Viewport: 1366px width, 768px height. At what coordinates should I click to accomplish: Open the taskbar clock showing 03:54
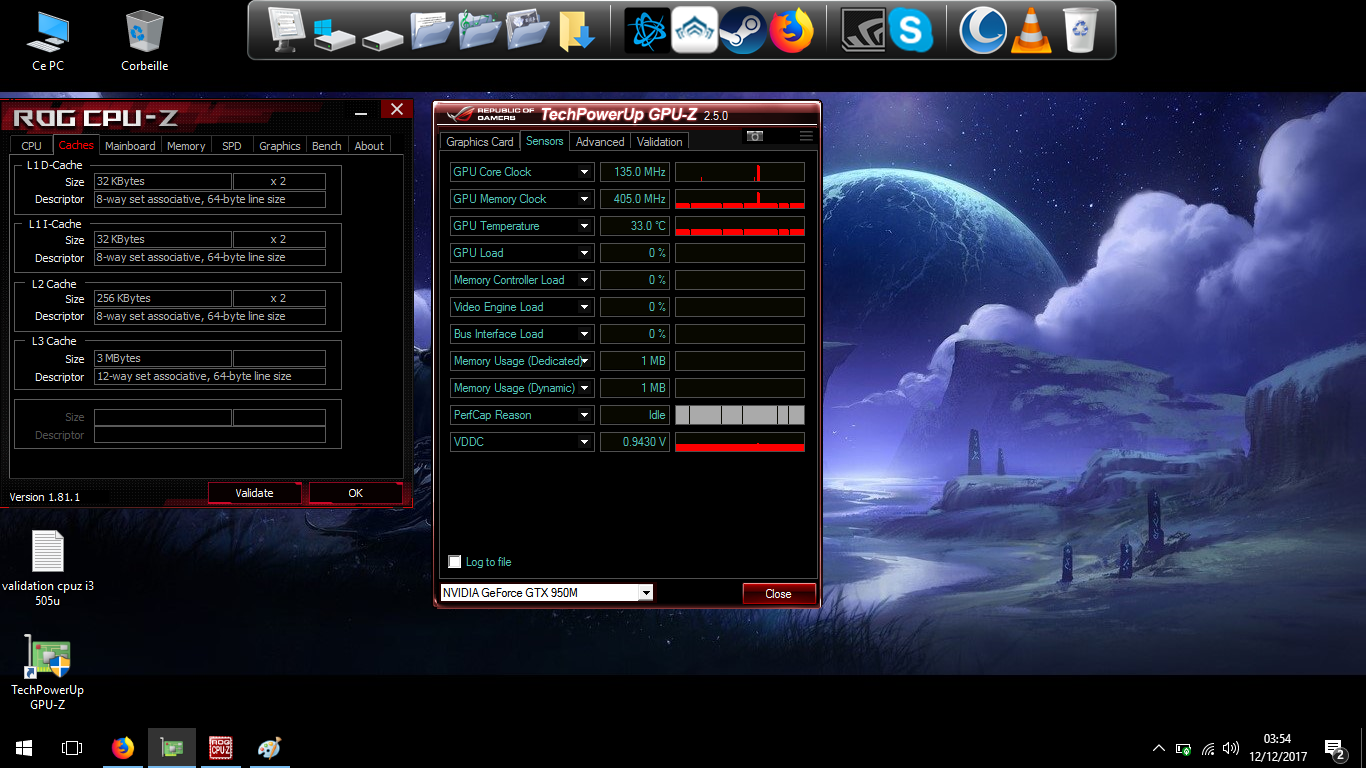[1277, 748]
